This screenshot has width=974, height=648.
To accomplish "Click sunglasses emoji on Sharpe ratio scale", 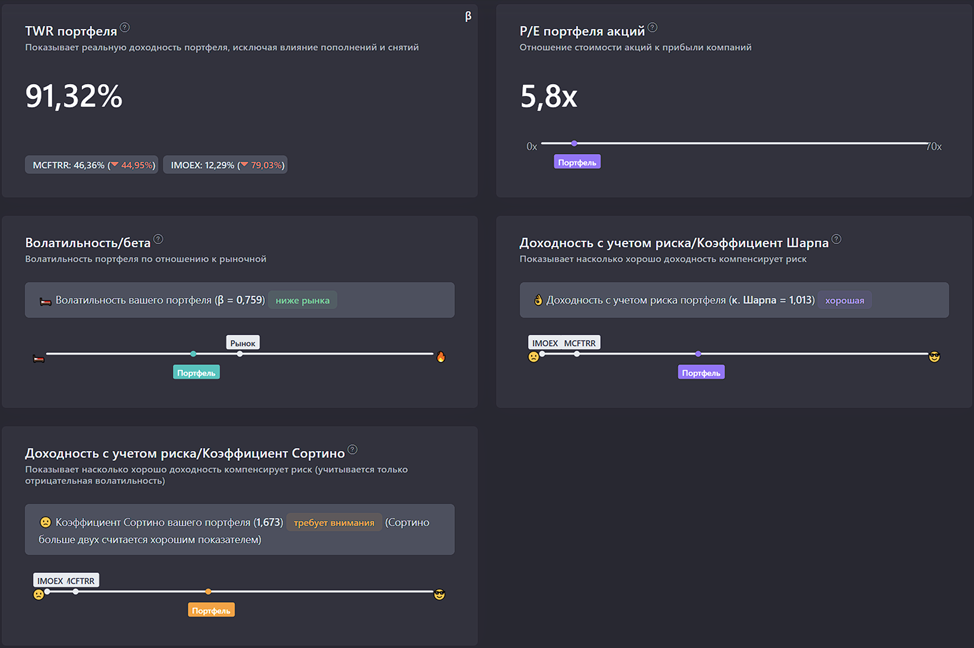I will pyautogui.click(x=934, y=356).
